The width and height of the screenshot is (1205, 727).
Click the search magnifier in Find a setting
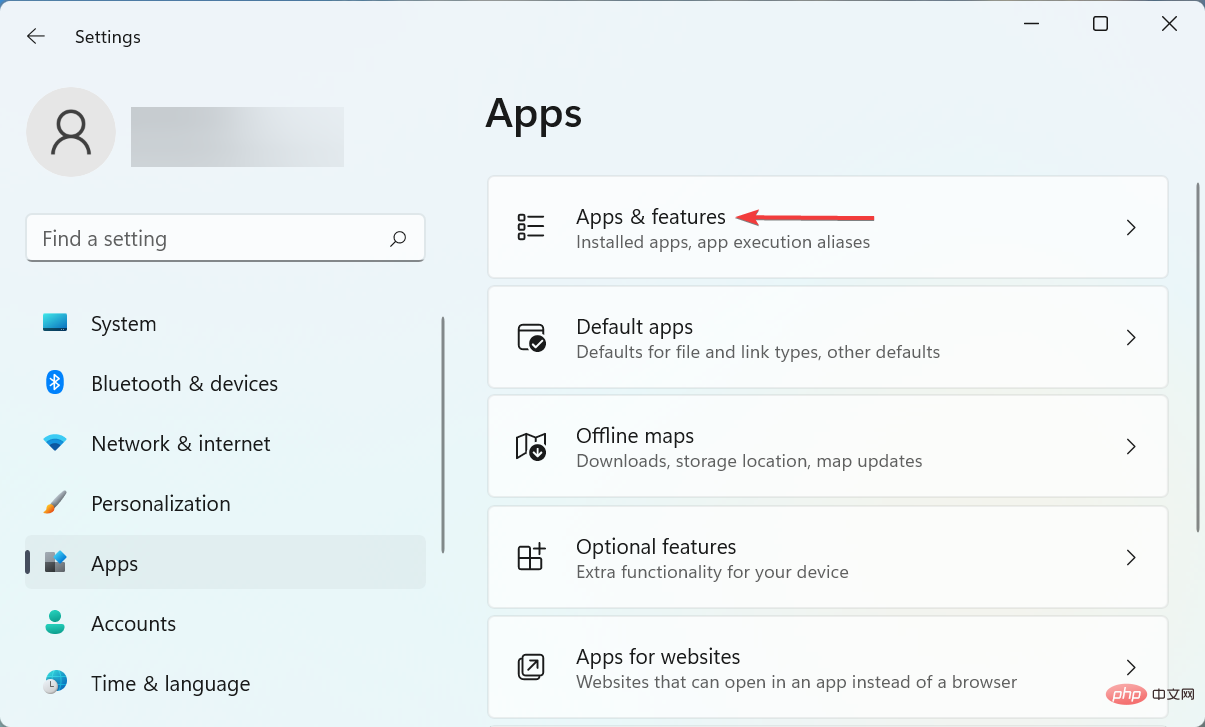pos(397,238)
